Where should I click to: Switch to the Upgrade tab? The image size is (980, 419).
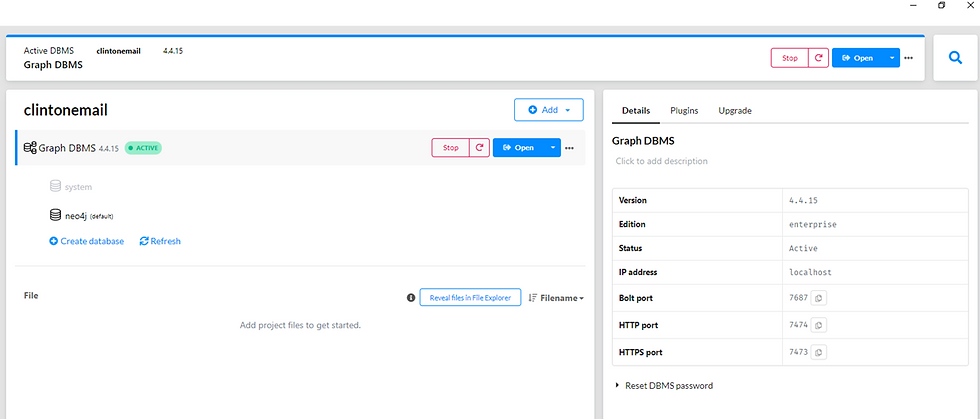735,111
